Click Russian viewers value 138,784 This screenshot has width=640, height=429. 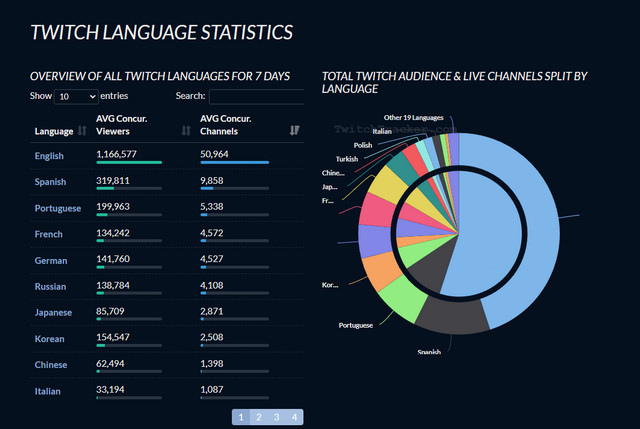(113, 285)
